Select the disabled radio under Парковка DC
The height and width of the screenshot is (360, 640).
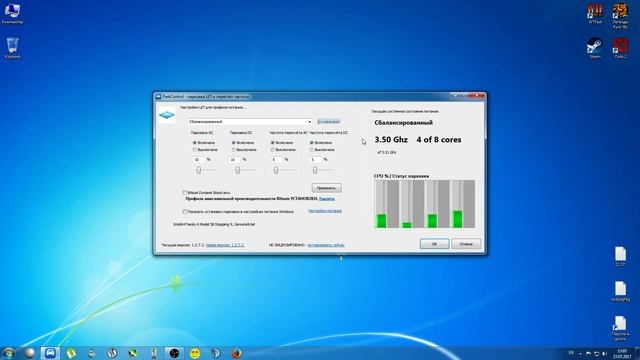pyautogui.click(x=233, y=150)
